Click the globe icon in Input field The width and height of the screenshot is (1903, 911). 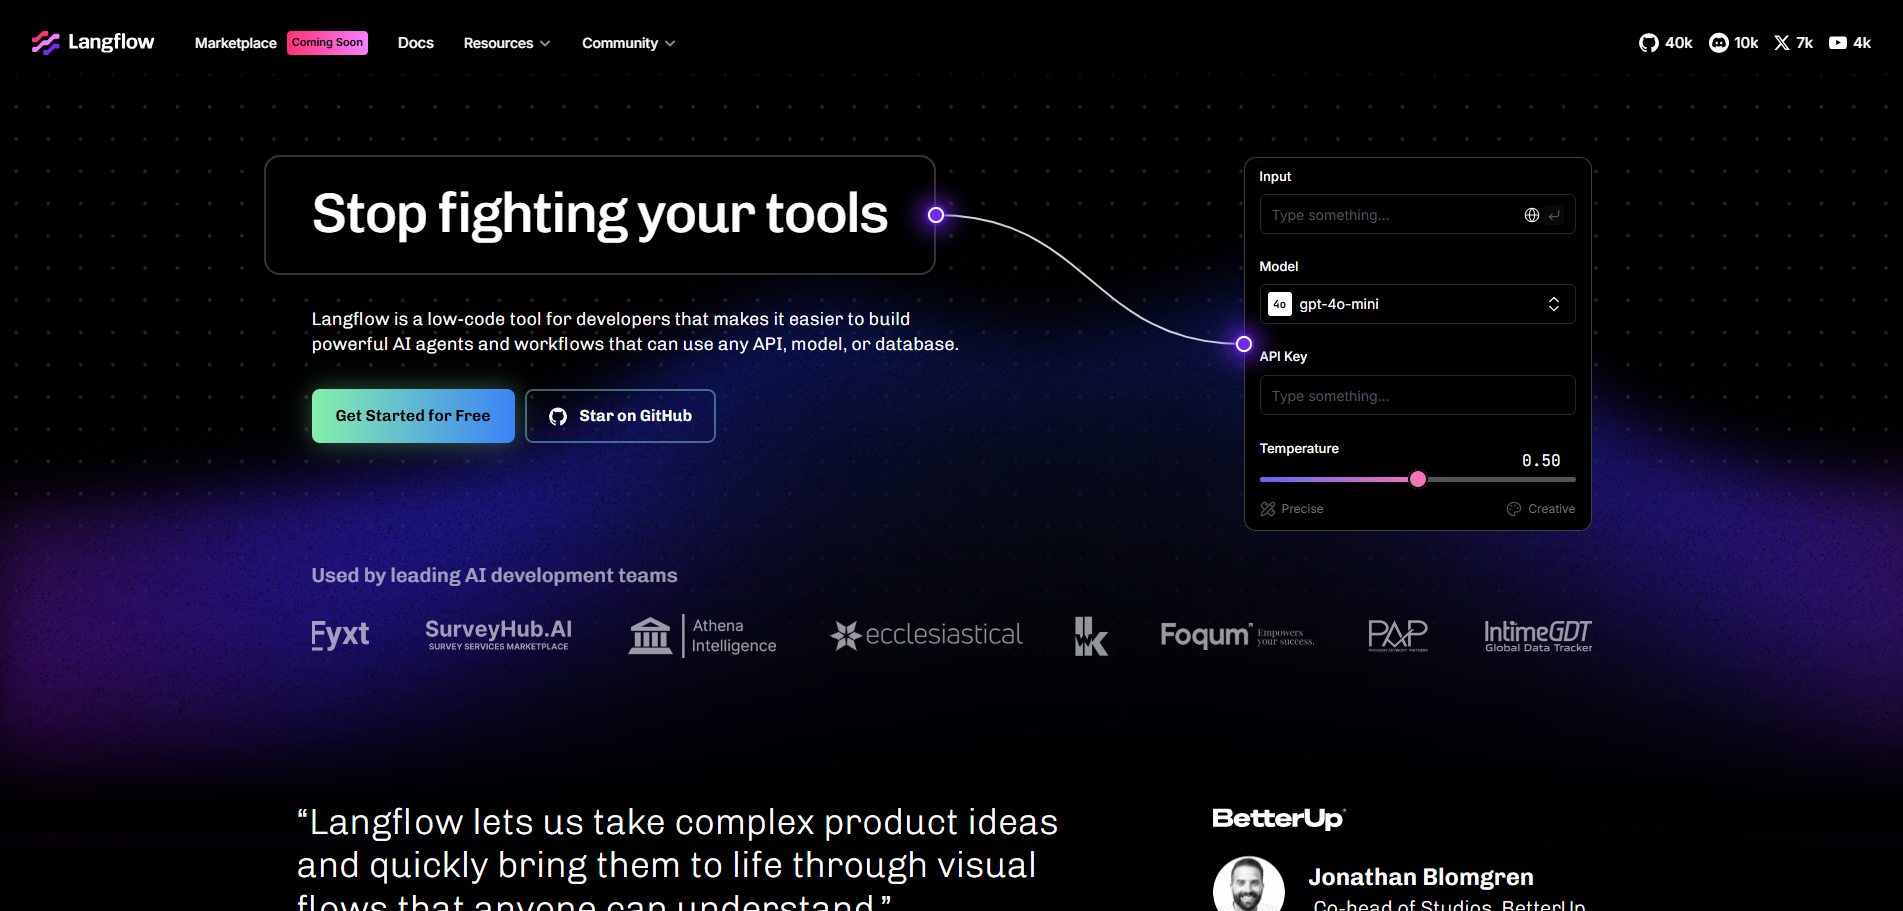point(1531,215)
